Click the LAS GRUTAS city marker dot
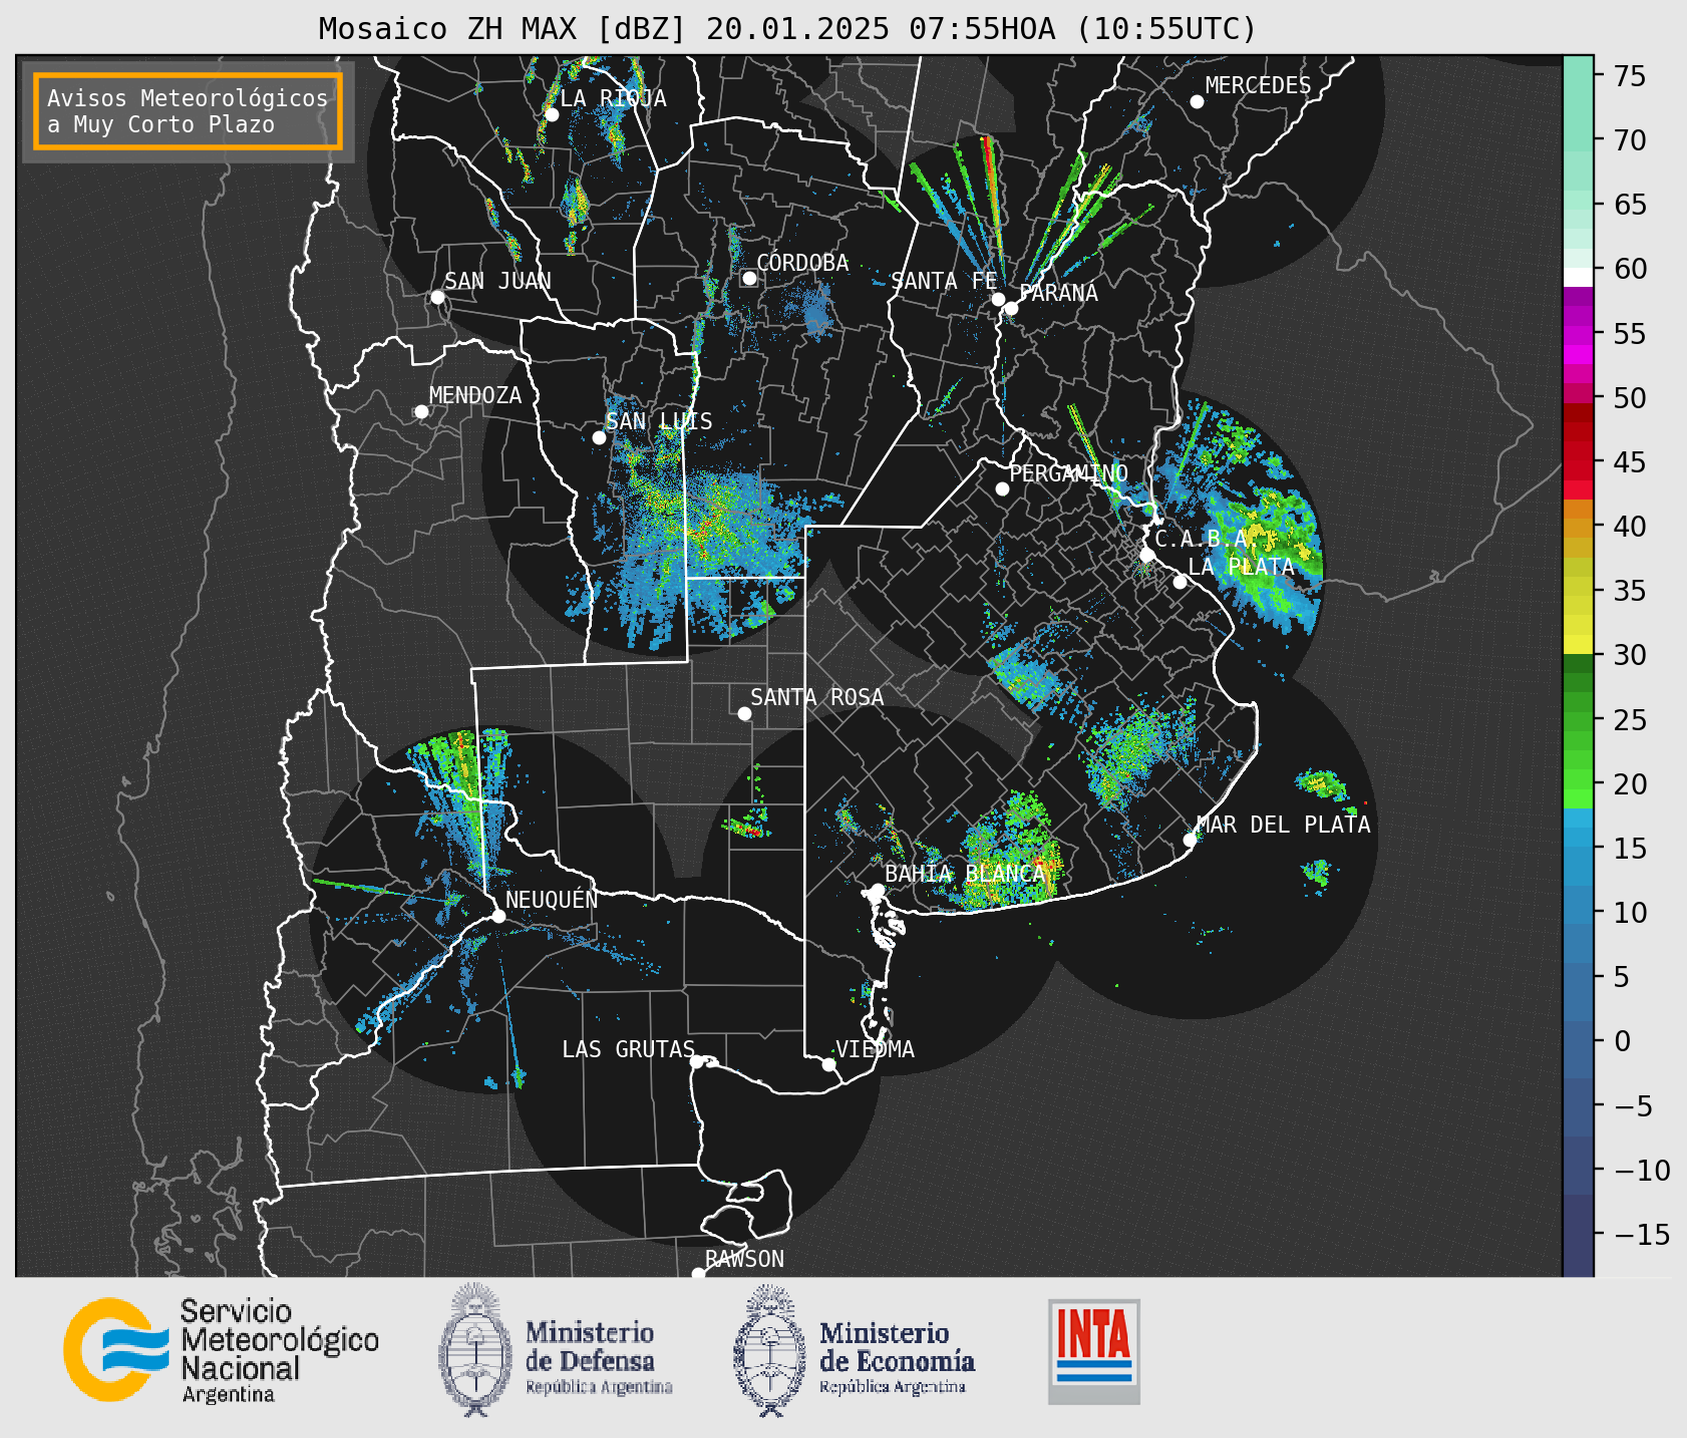The width and height of the screenshot is (1687, 1438). click(x=697, y=1062)
